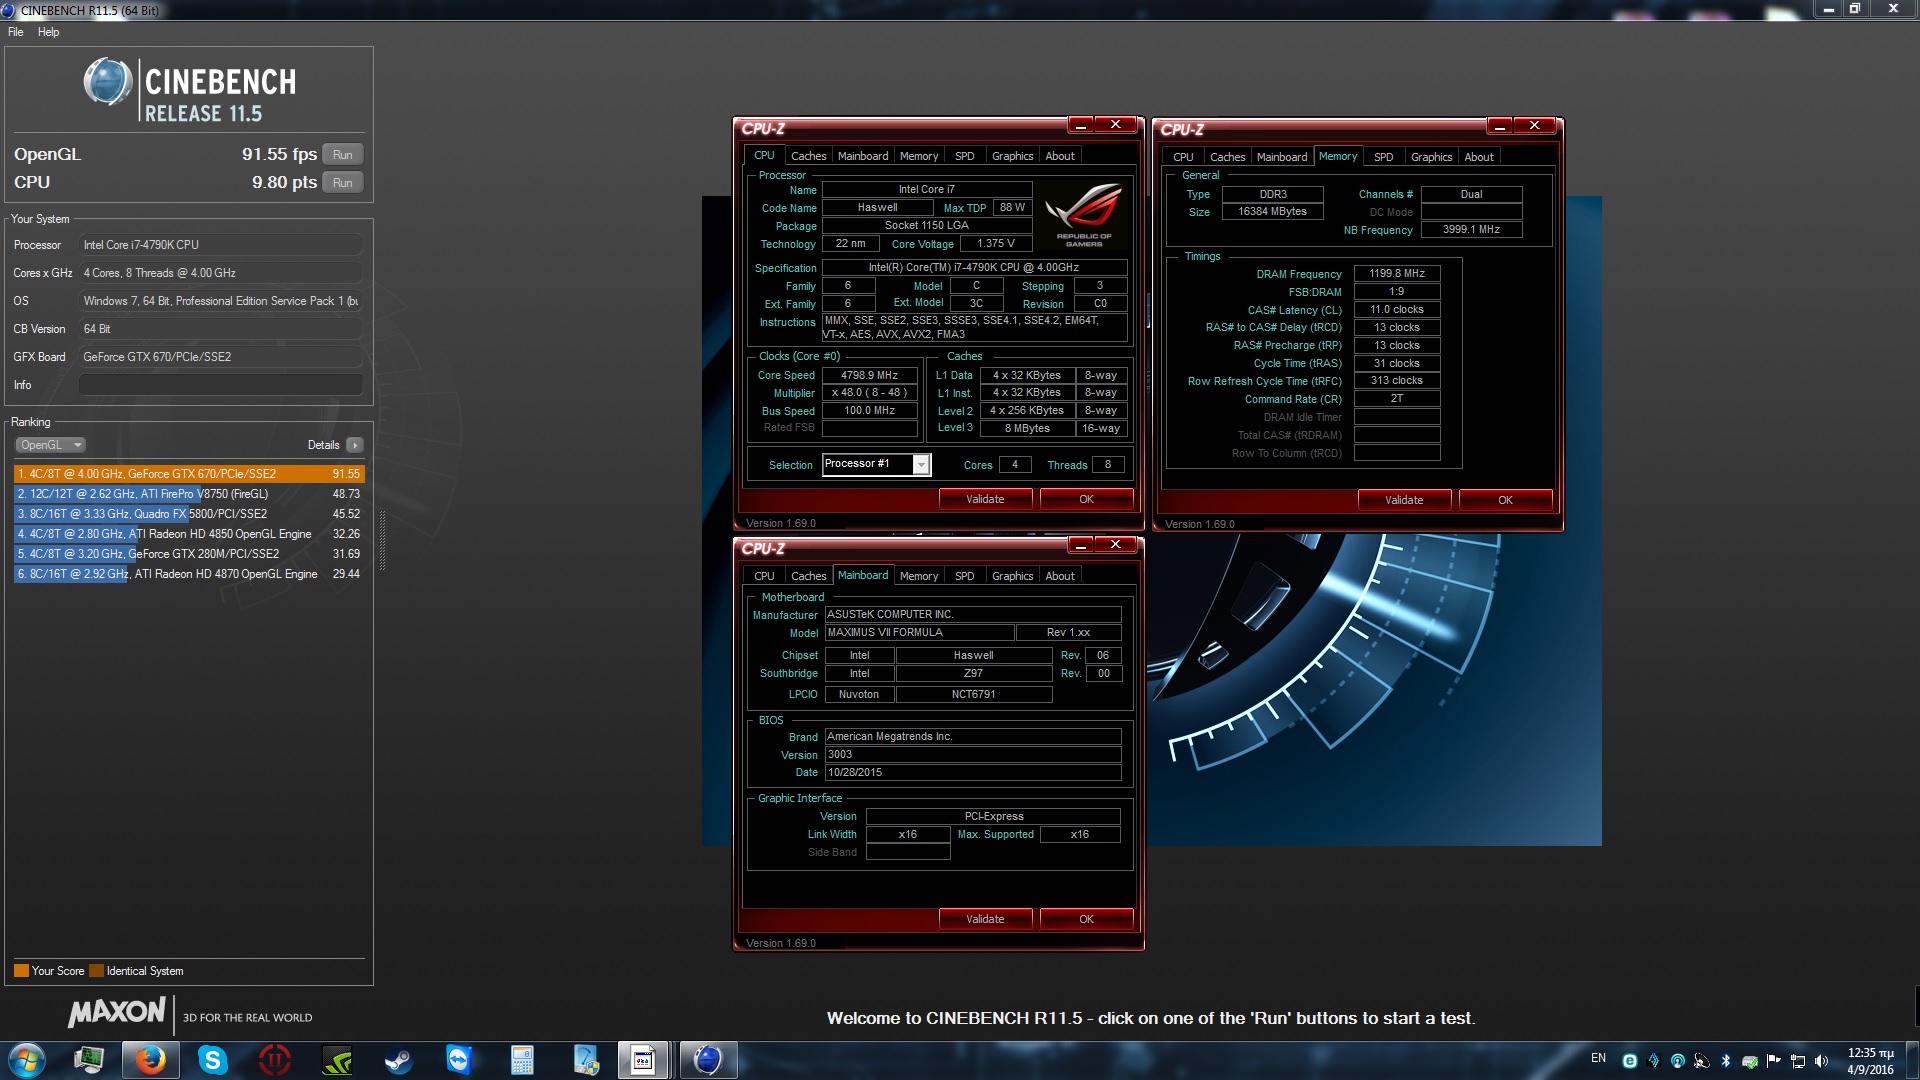Open SPD tab in CPU-Z Memory window
Screen dimensions: 1920x1080
(x=1383, y=157)
